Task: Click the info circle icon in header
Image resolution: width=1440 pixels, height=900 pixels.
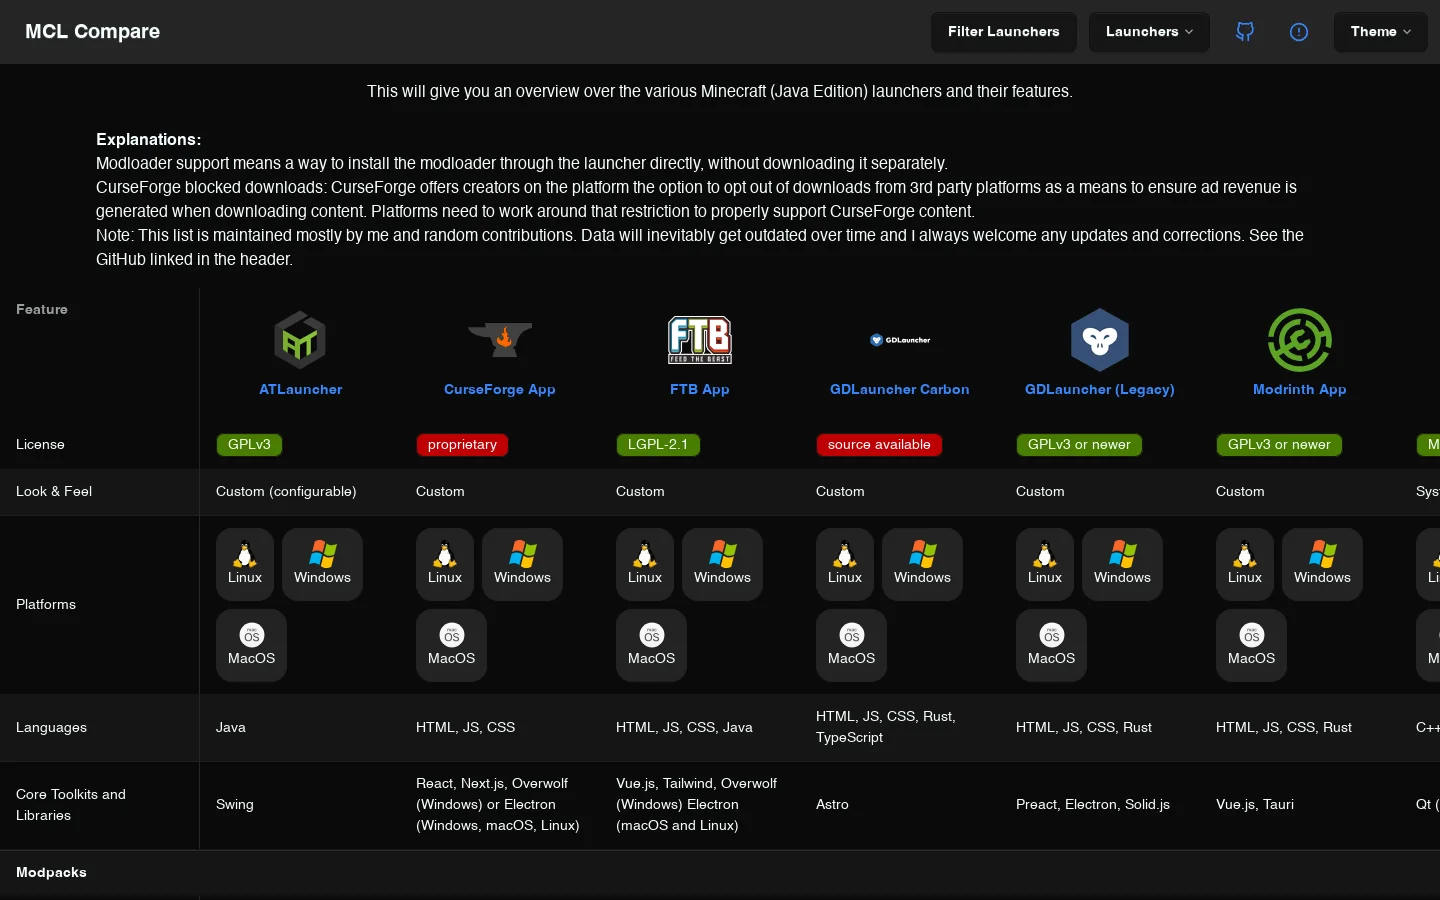Action: coord(1299,32)
